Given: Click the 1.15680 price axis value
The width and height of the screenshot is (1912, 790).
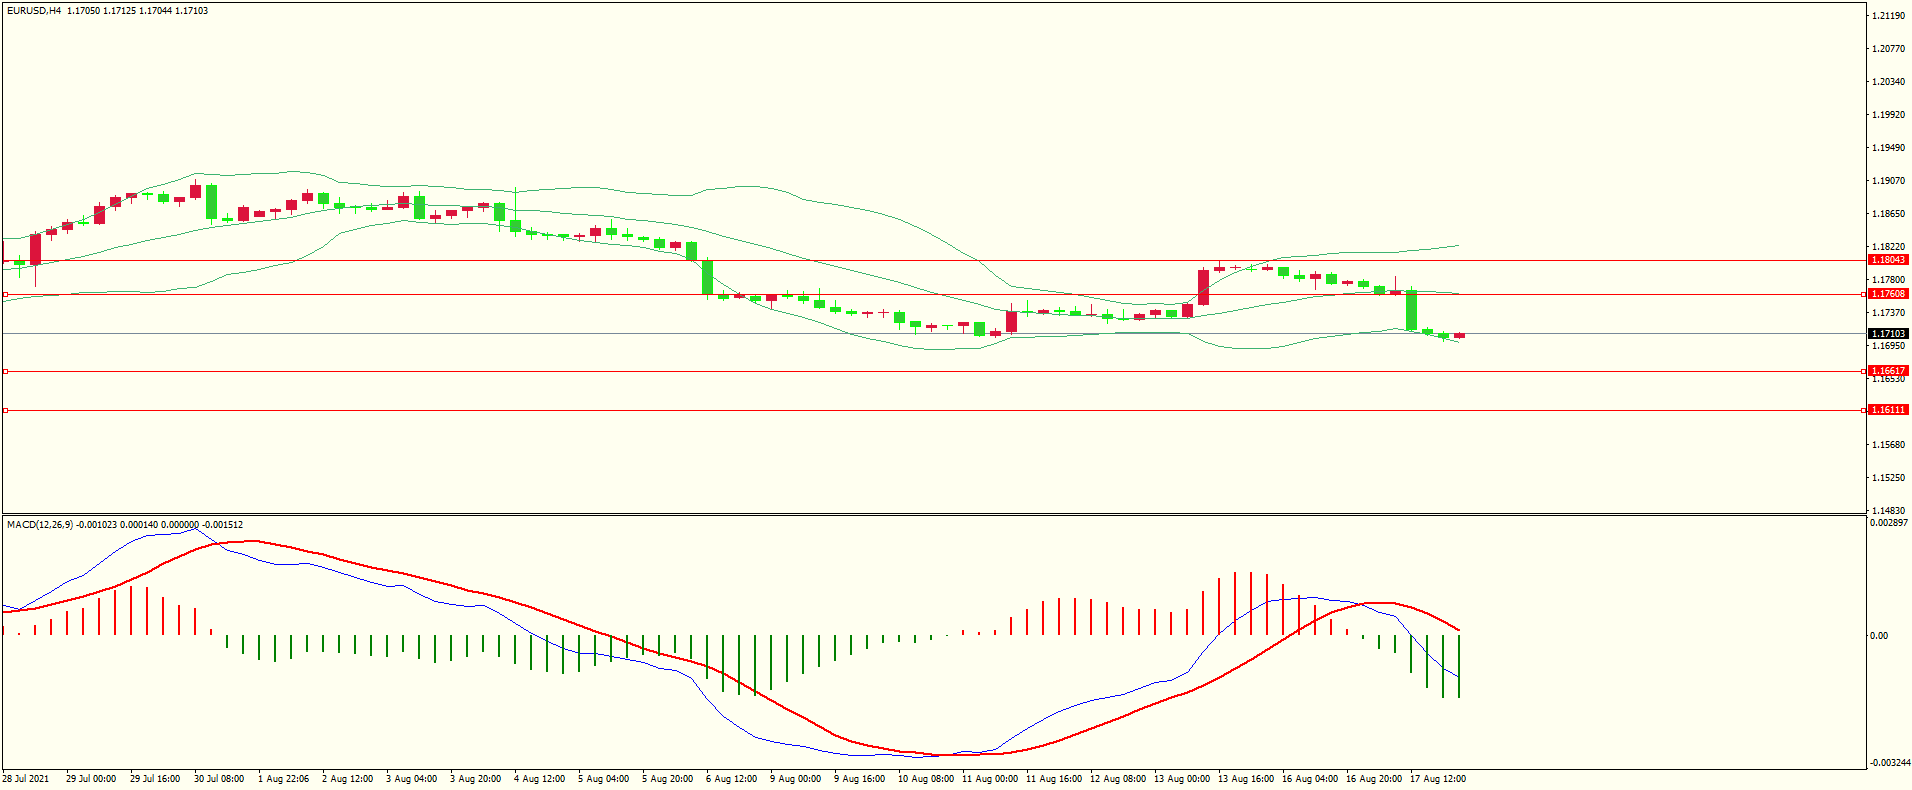Looking at the screenshot, I should pos(1888,445).
